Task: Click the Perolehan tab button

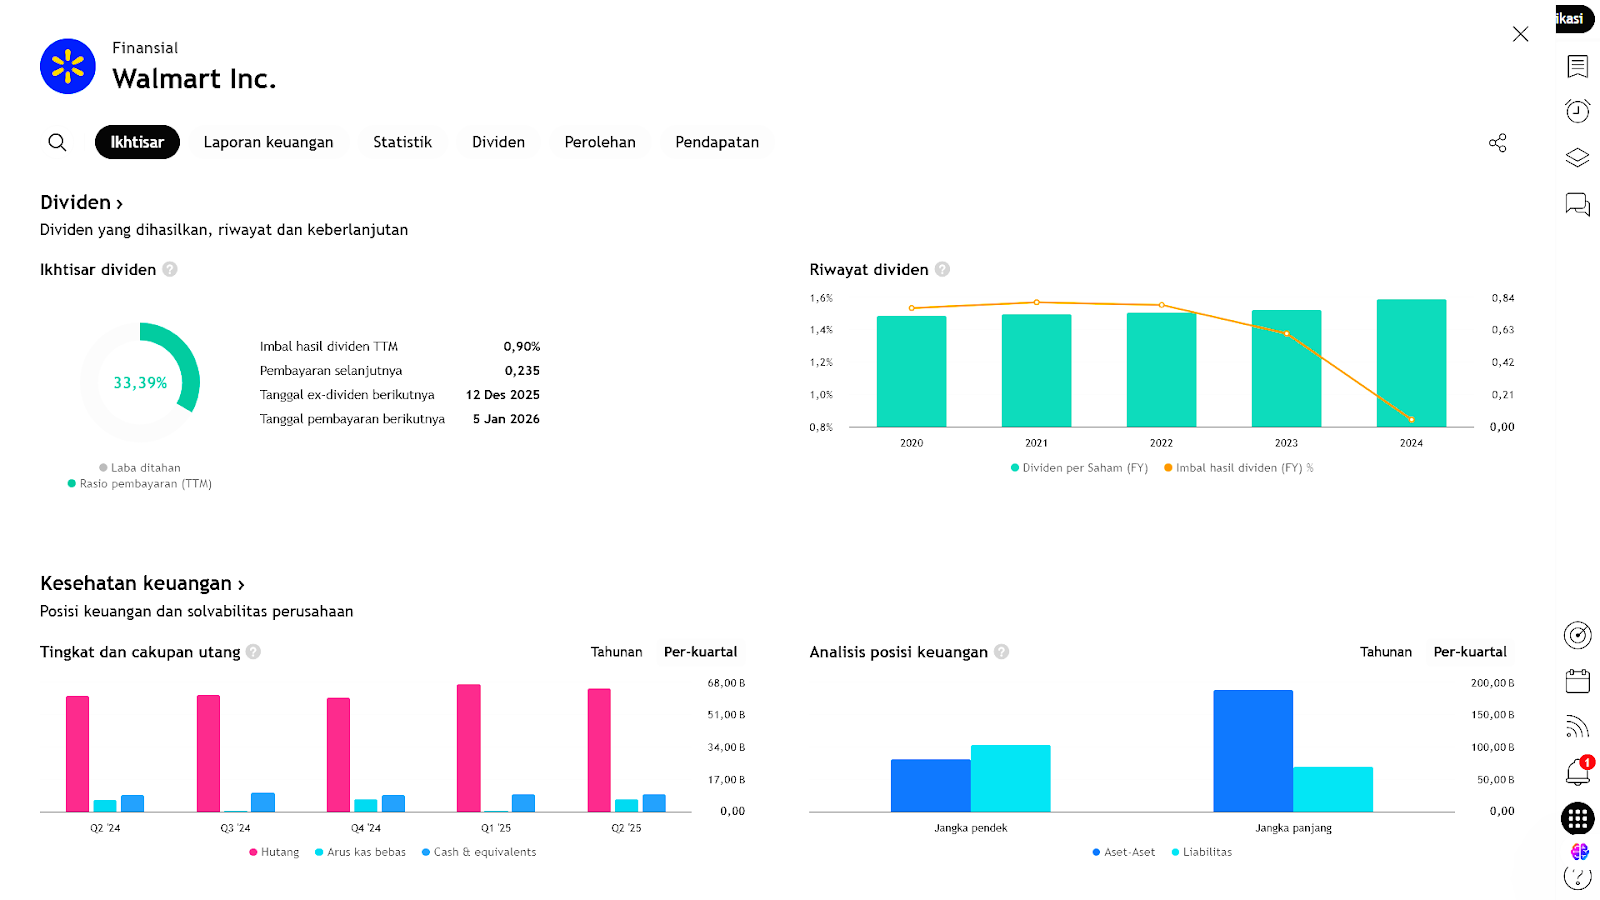Action: click(599, 142)
